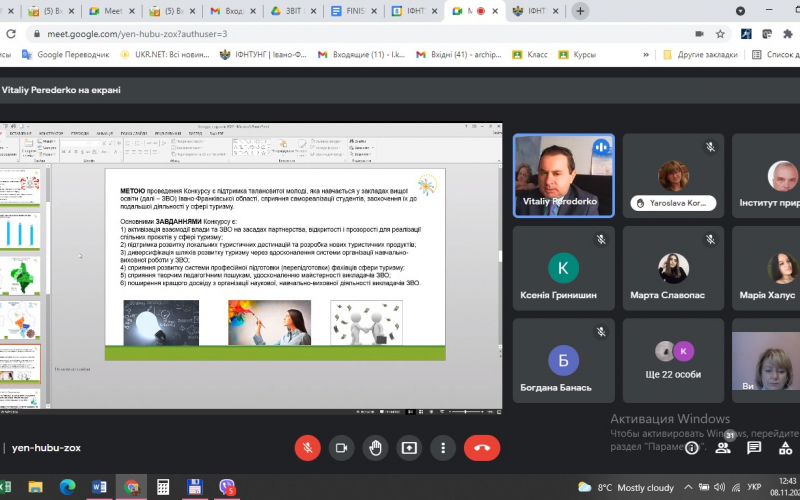
Task: Leave the call with red hang-up button
Action: click(x=482, y=448)
